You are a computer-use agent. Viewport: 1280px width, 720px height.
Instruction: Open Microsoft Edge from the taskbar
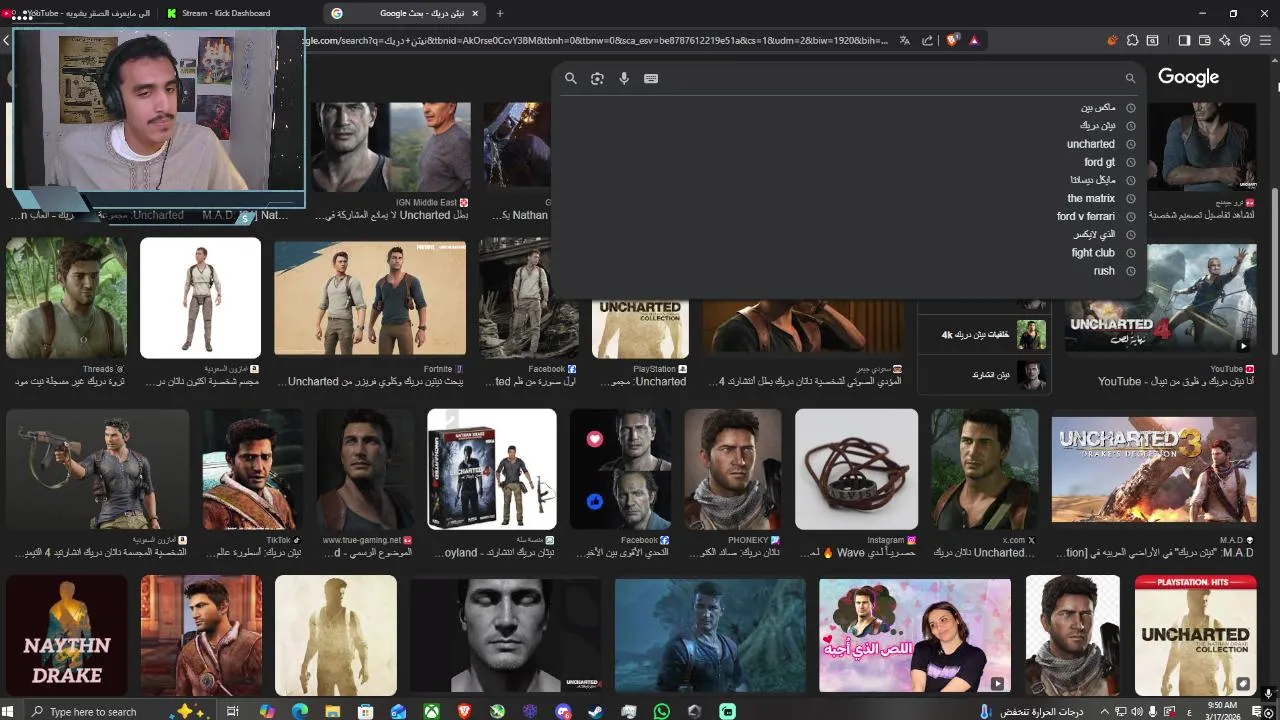[x=299, y=711]
